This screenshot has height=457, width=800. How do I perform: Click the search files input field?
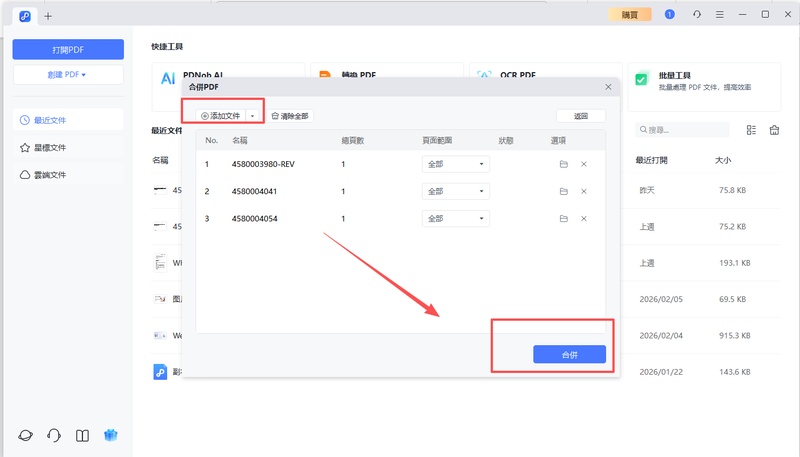[x=685, y=130]
